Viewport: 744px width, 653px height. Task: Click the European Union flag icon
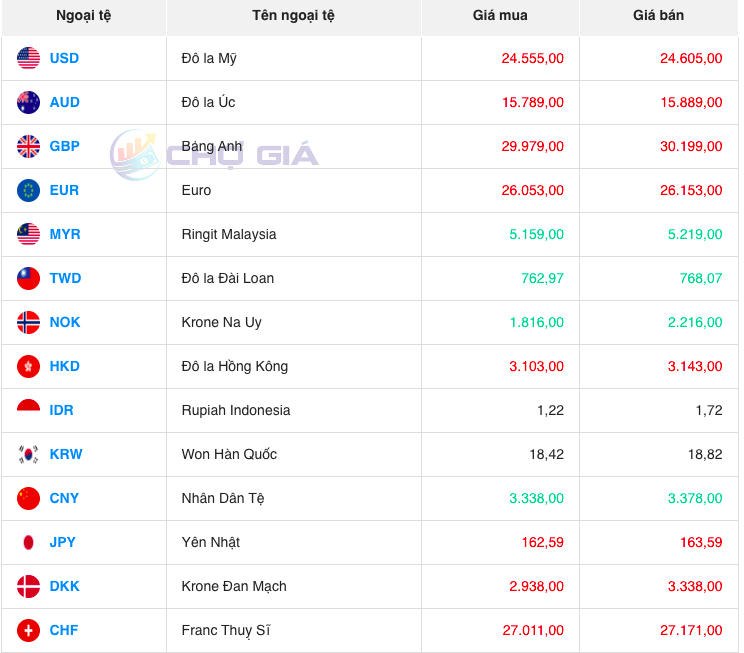click(28, 190)
